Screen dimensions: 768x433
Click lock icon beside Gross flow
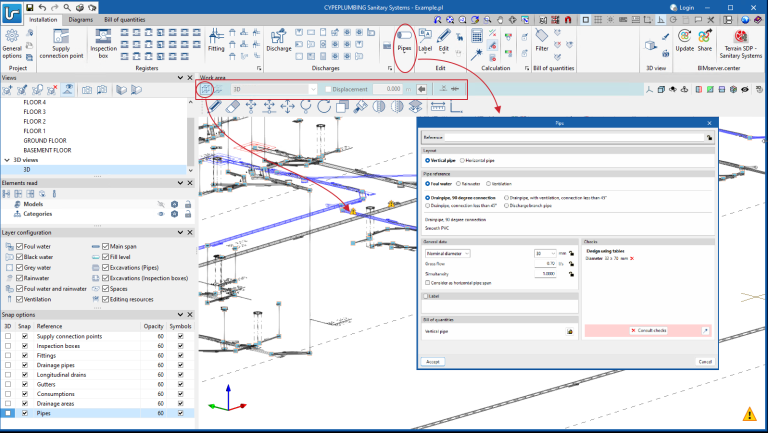(x=571, y=264)
